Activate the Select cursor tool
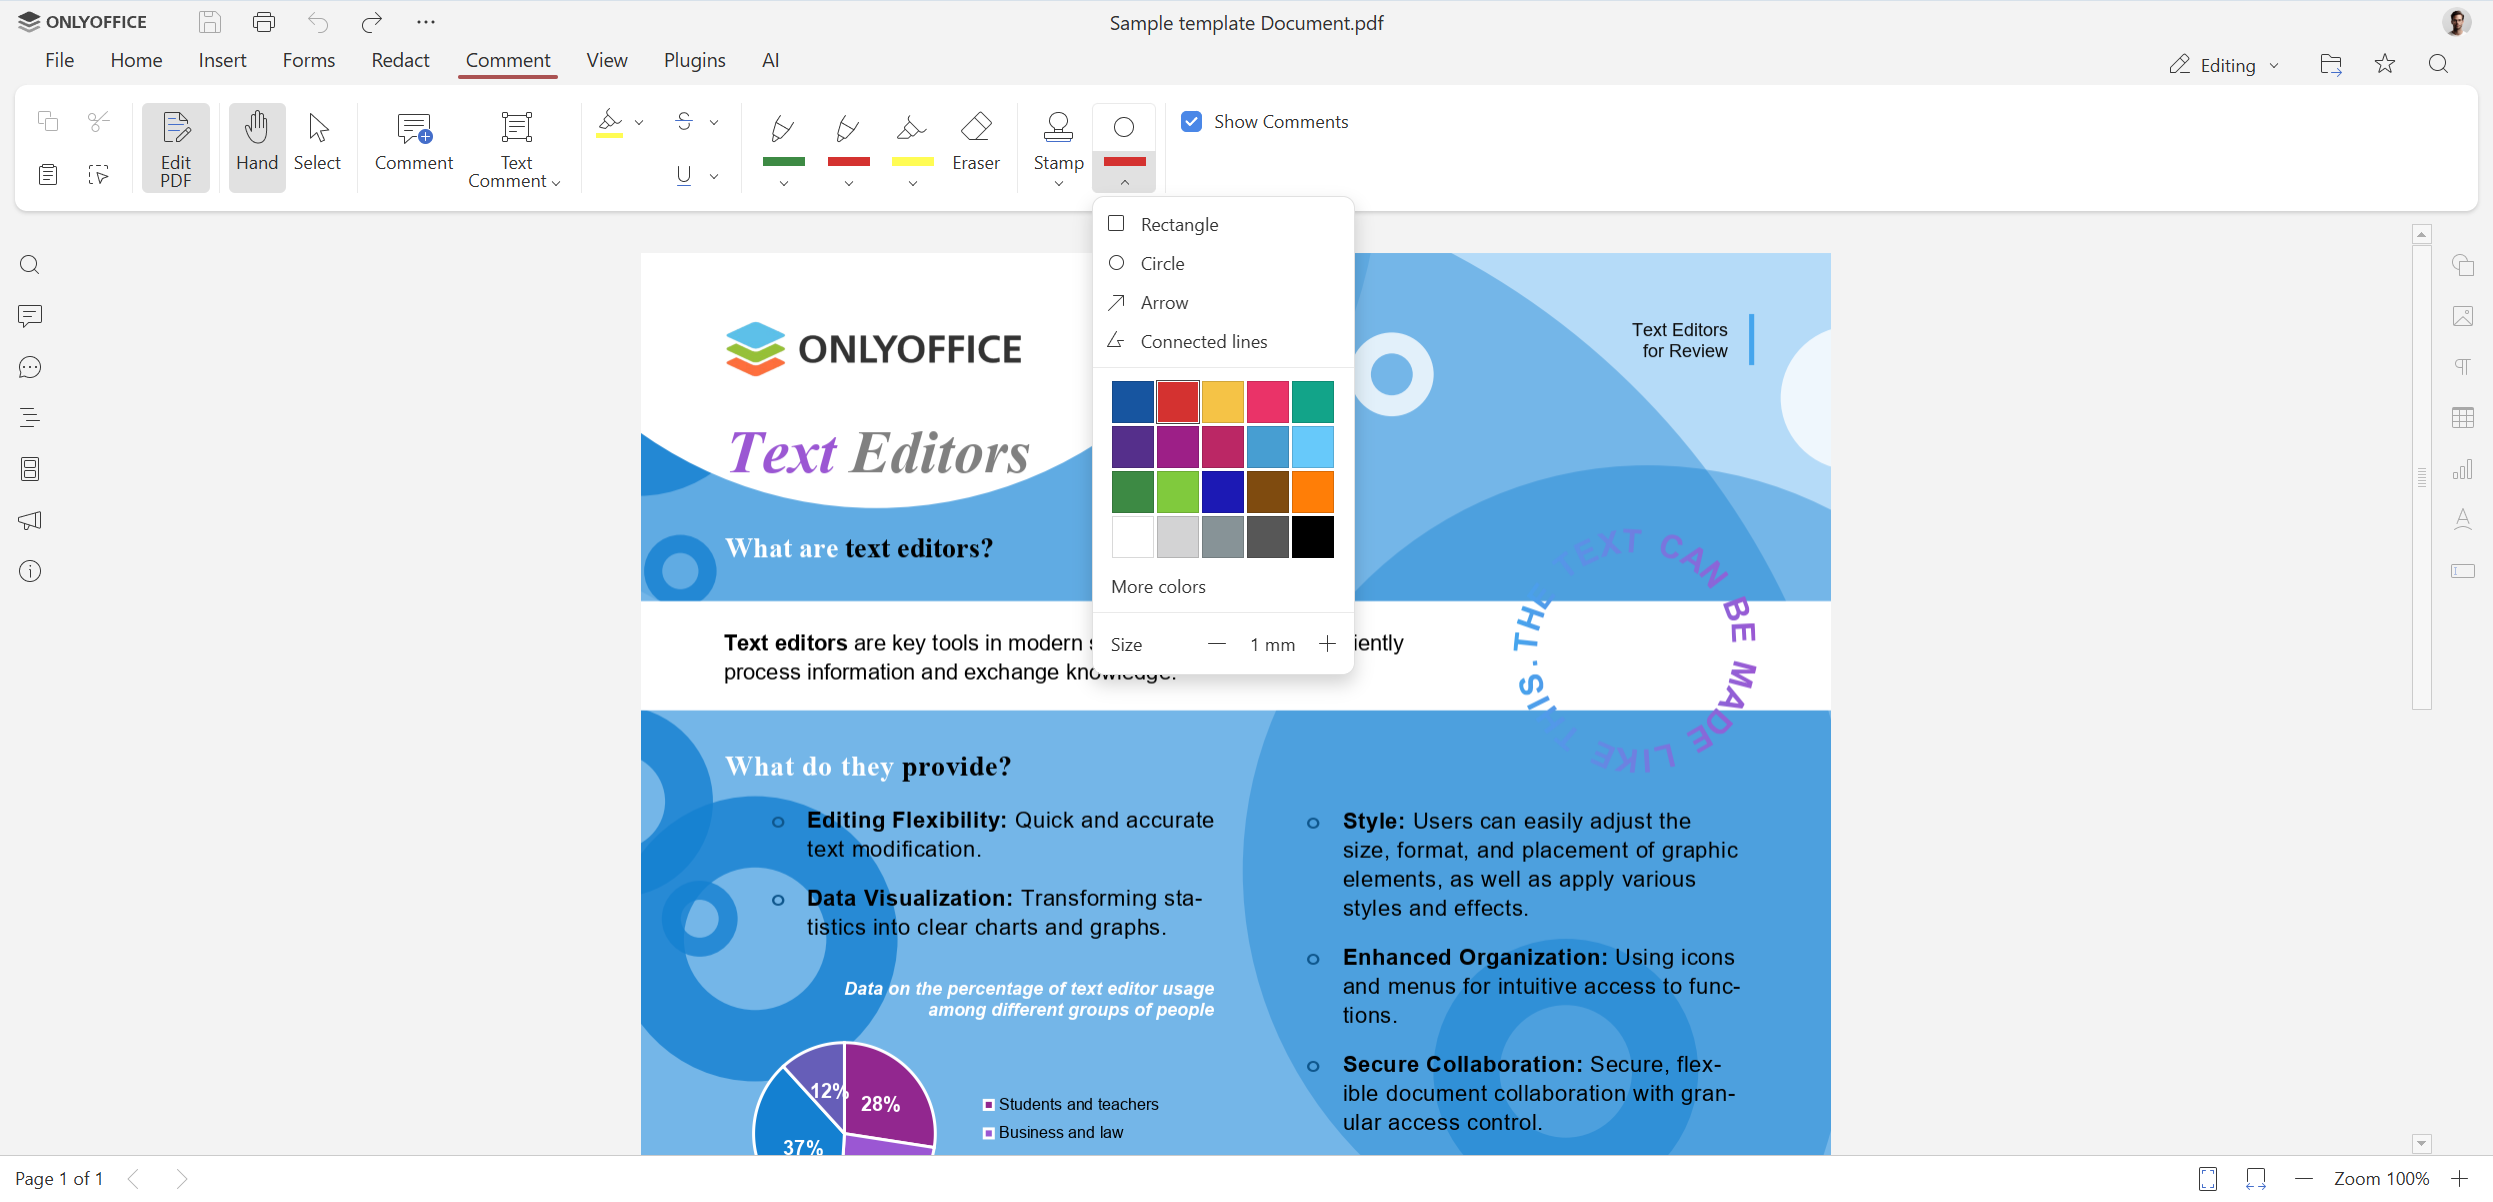The image size is (2493, 1202). [x=317, y=142]
